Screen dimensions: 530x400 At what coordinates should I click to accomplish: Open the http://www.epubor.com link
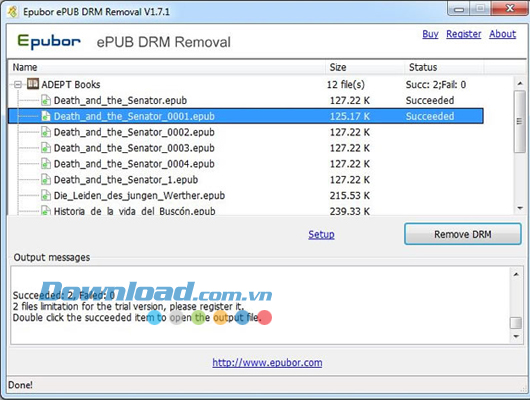[x=267, y=362]
